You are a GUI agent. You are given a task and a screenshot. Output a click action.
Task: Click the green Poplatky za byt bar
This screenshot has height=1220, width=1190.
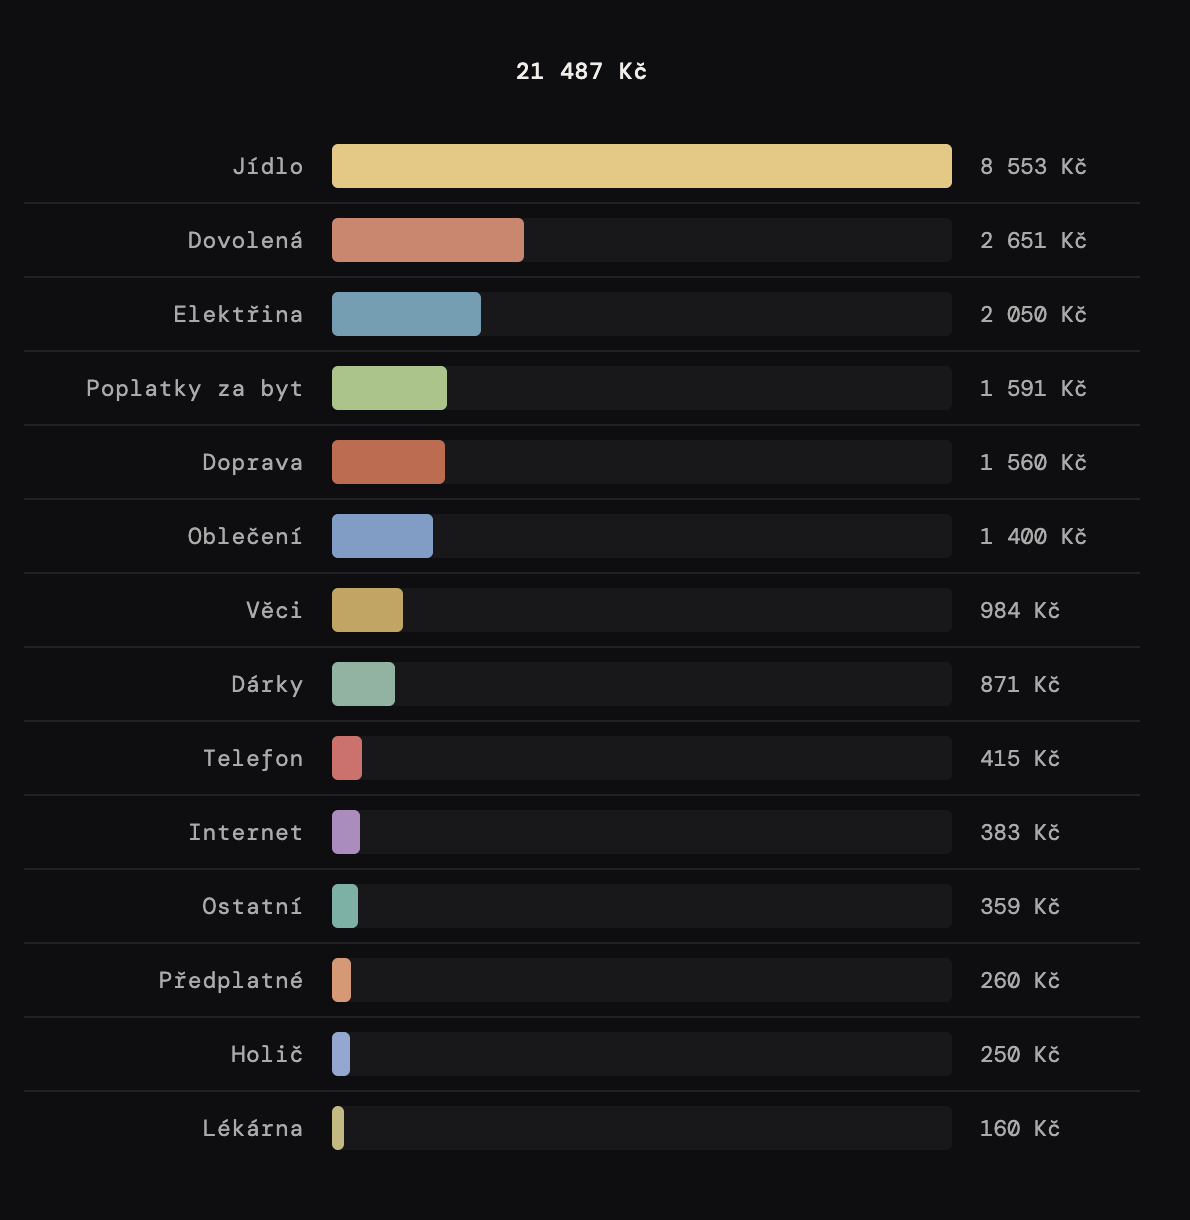pos(389,388)
